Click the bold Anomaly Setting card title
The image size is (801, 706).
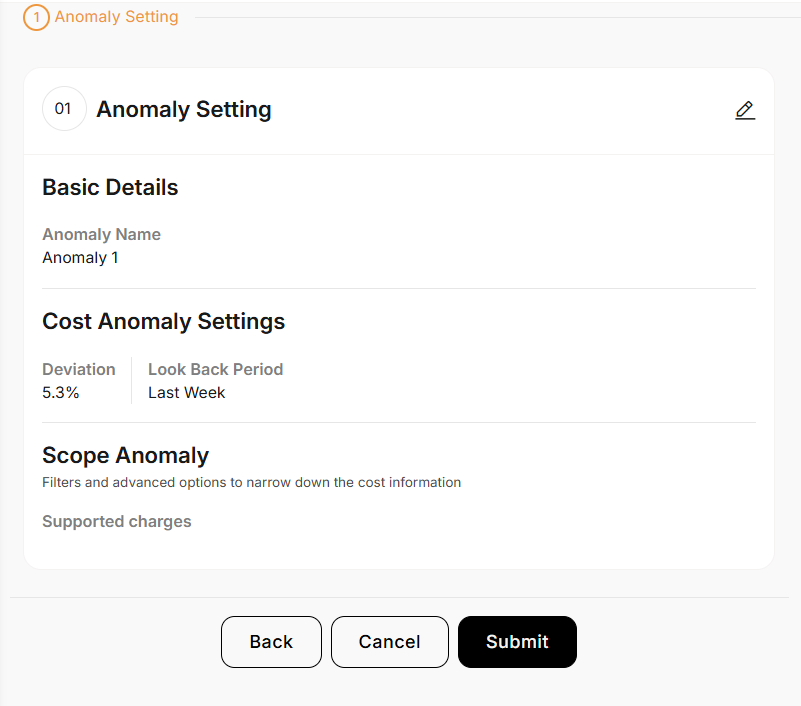tap(184, 110)
